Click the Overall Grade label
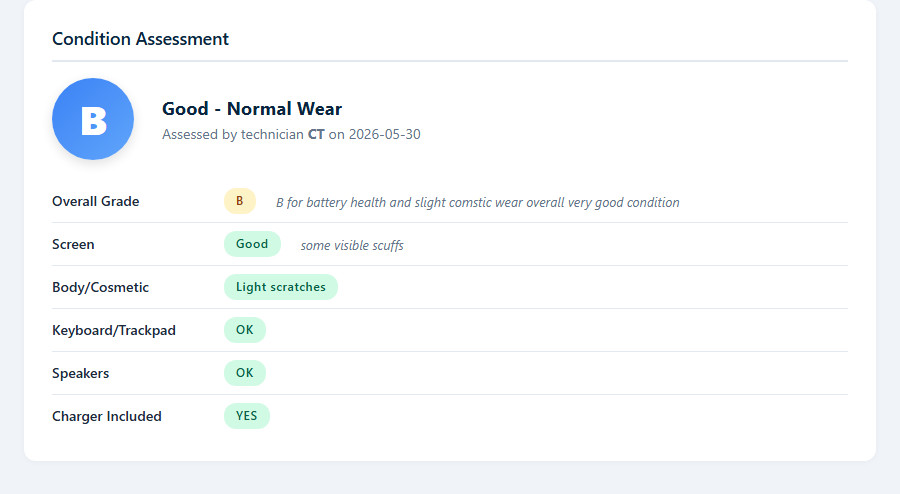This screenshot has width=900, height=494. [x=96, y=201]
